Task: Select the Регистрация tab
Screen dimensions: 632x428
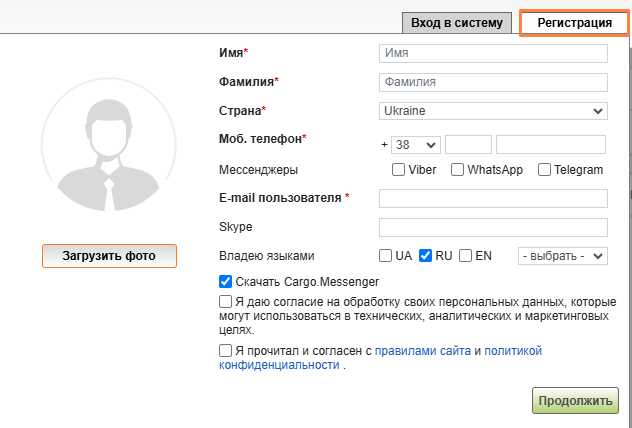Action: coord(573,22)
